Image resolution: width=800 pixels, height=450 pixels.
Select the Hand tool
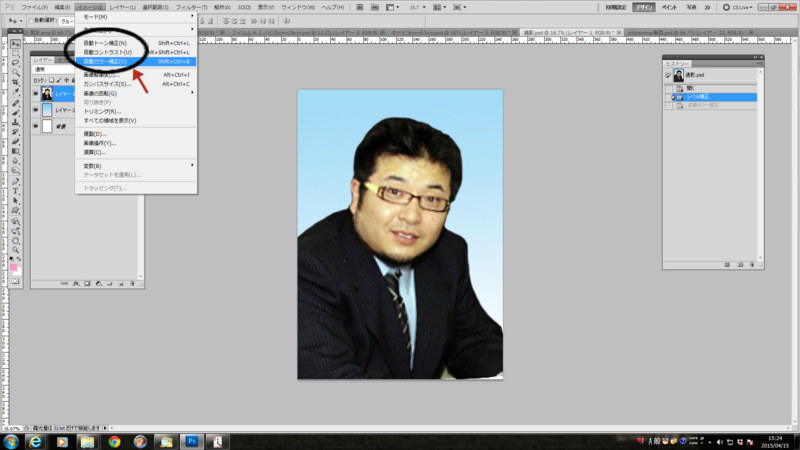[x=15, y=241]
